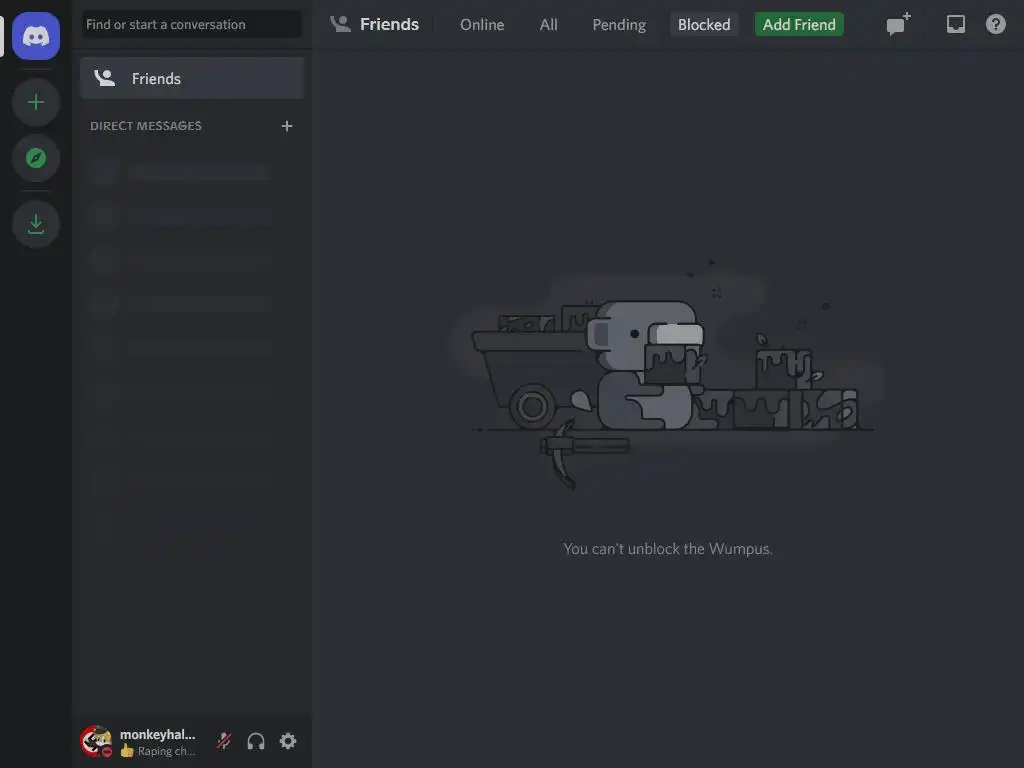1024x768 pixels.
Task: Switch to the All friends tab
Action: (549, 25)
